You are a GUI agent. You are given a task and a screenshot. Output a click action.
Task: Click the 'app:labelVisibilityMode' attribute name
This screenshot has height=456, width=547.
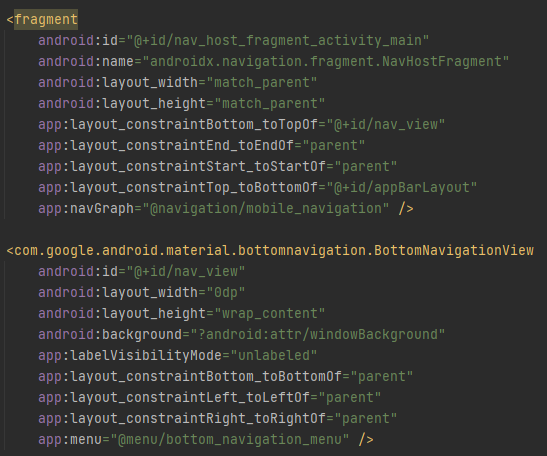(130, 355)
